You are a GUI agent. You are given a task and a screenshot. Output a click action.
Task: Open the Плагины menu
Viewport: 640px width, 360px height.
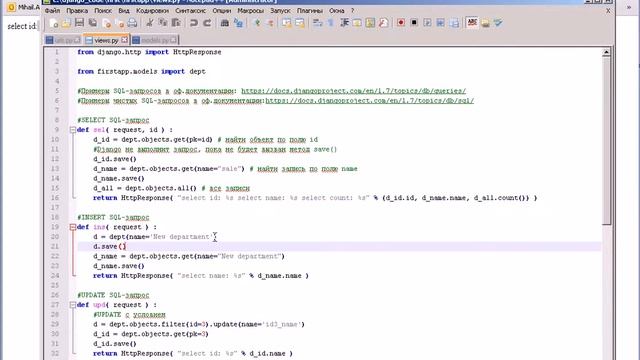[x=310, y=11]
